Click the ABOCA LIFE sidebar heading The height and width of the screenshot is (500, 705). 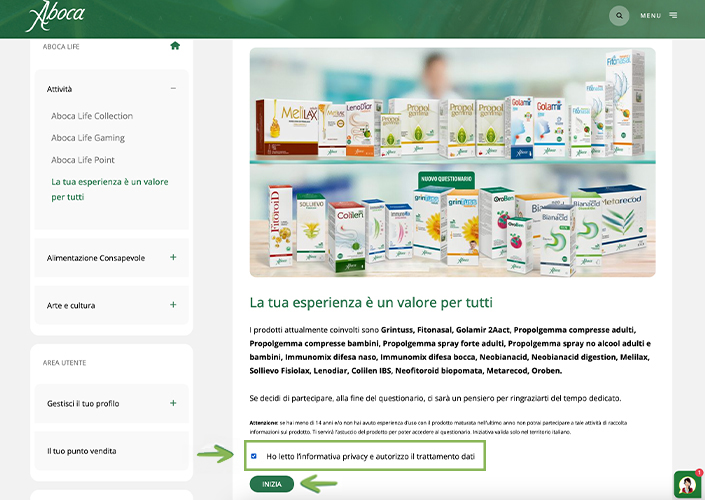61,47
